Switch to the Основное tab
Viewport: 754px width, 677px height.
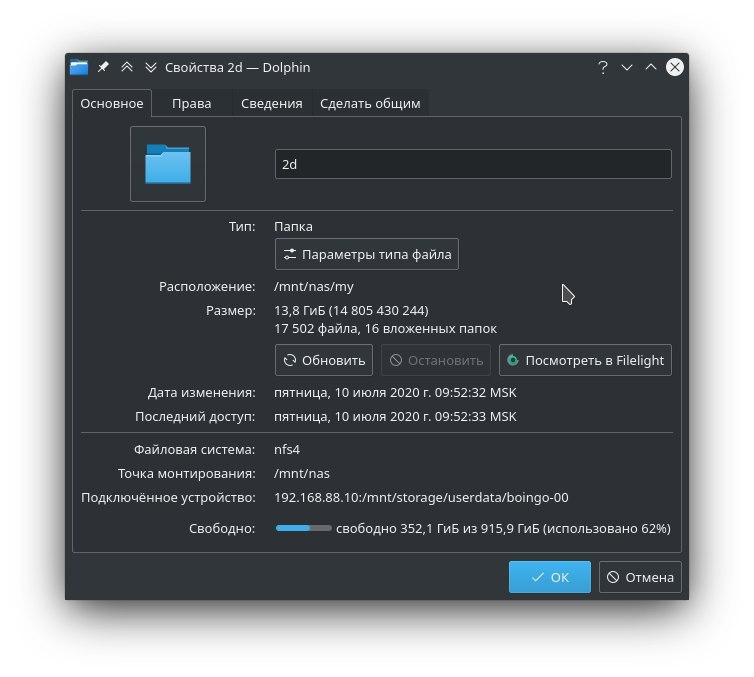coord(112,103)
